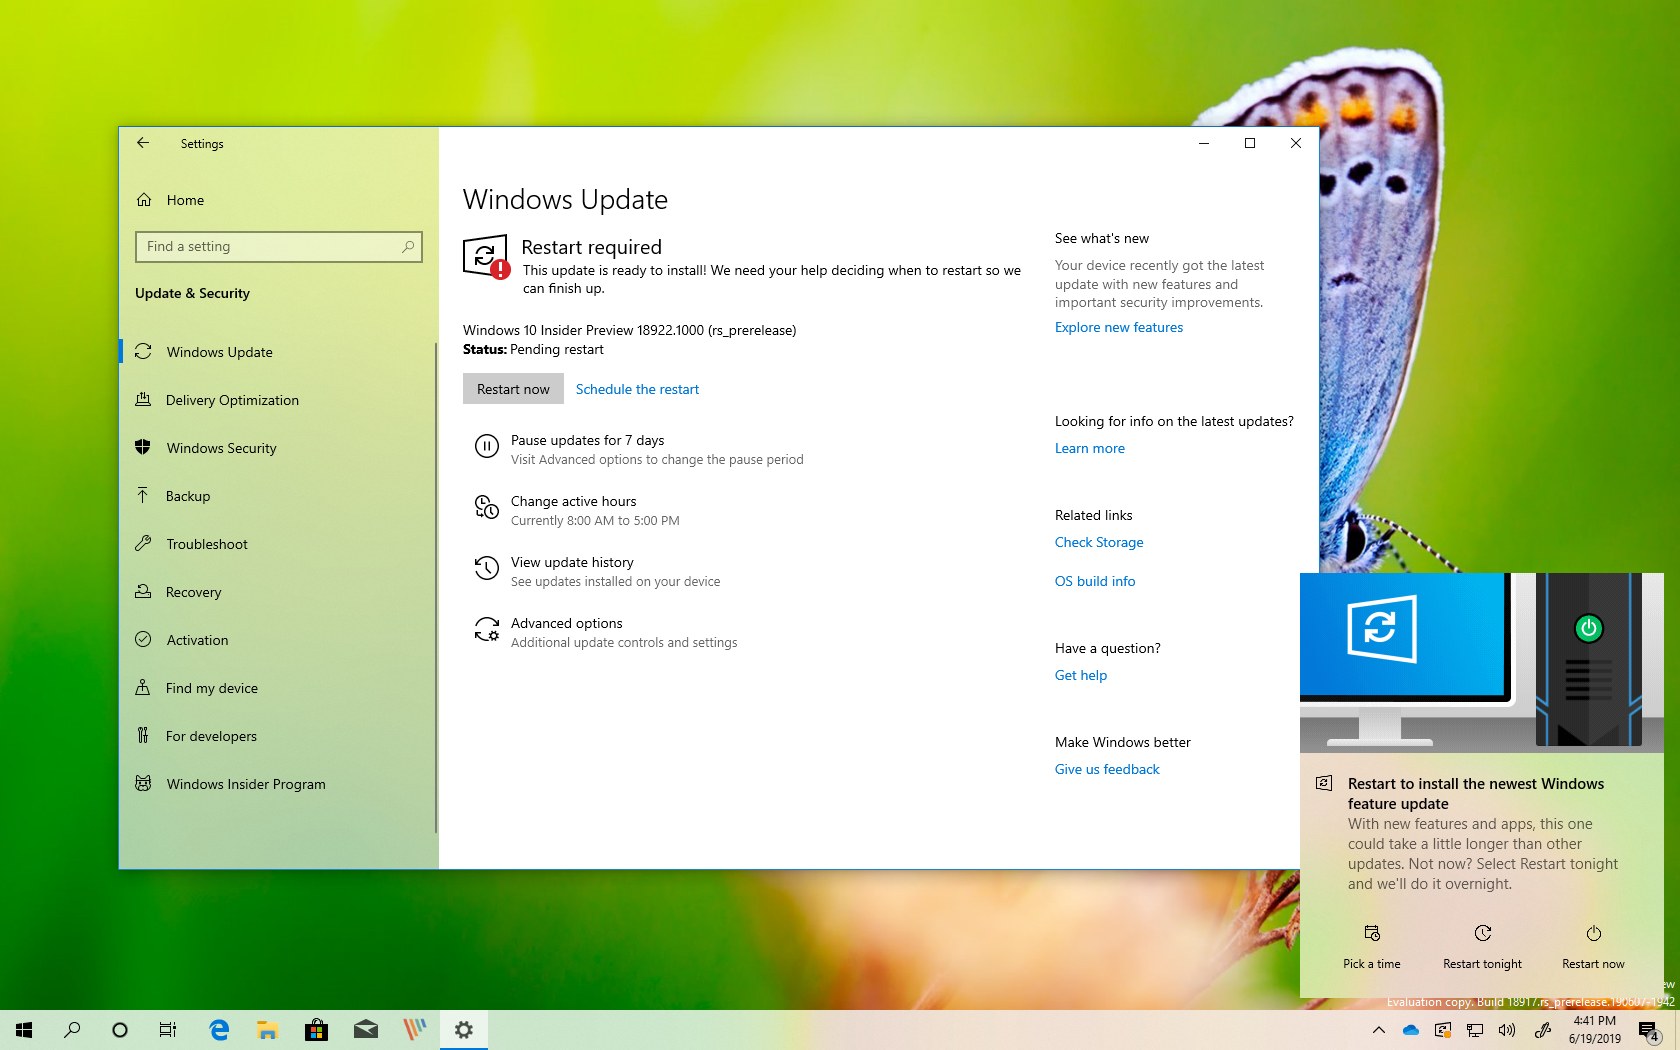Expand hidden icons in the system tray

(1377, 1030)
